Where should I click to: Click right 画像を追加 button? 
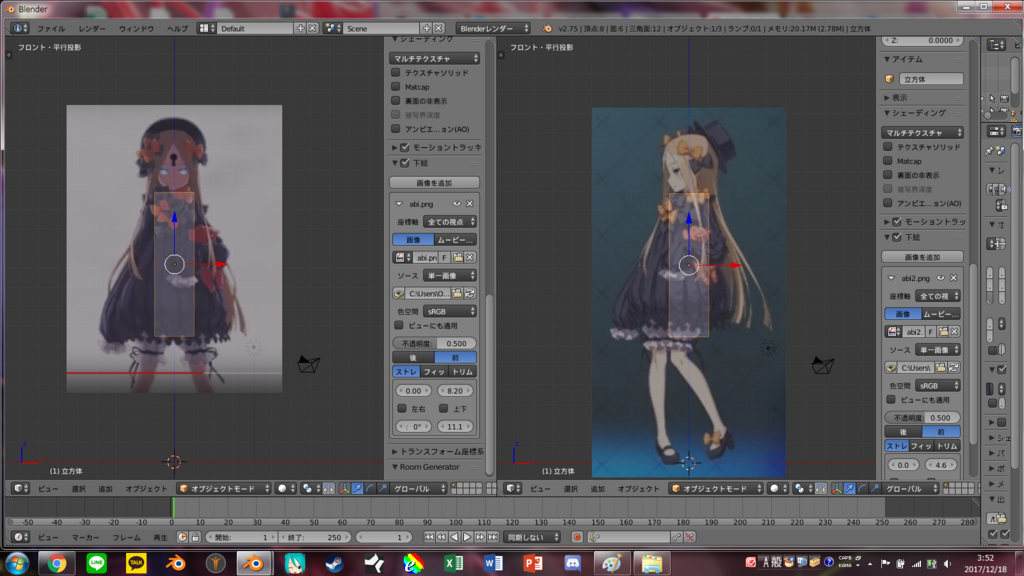point(923,257)
